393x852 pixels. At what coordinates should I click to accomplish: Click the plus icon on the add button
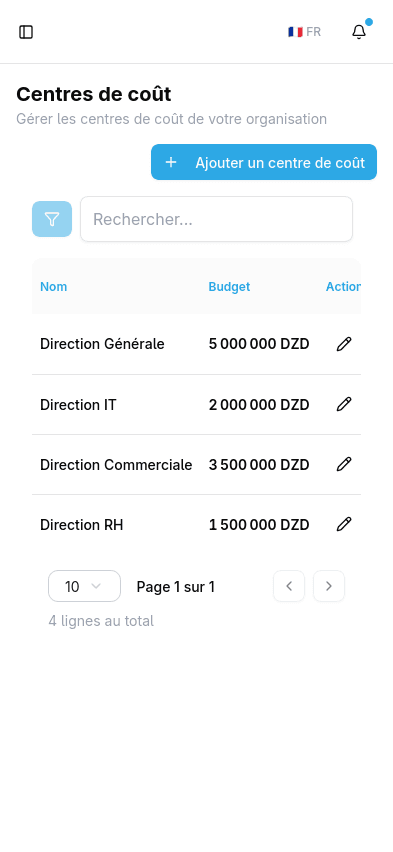pyautogui.click(x=171, y=162)
